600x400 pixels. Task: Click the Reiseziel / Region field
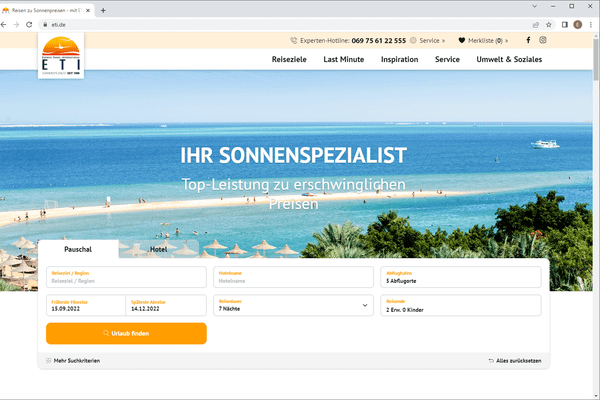[126, 277]
